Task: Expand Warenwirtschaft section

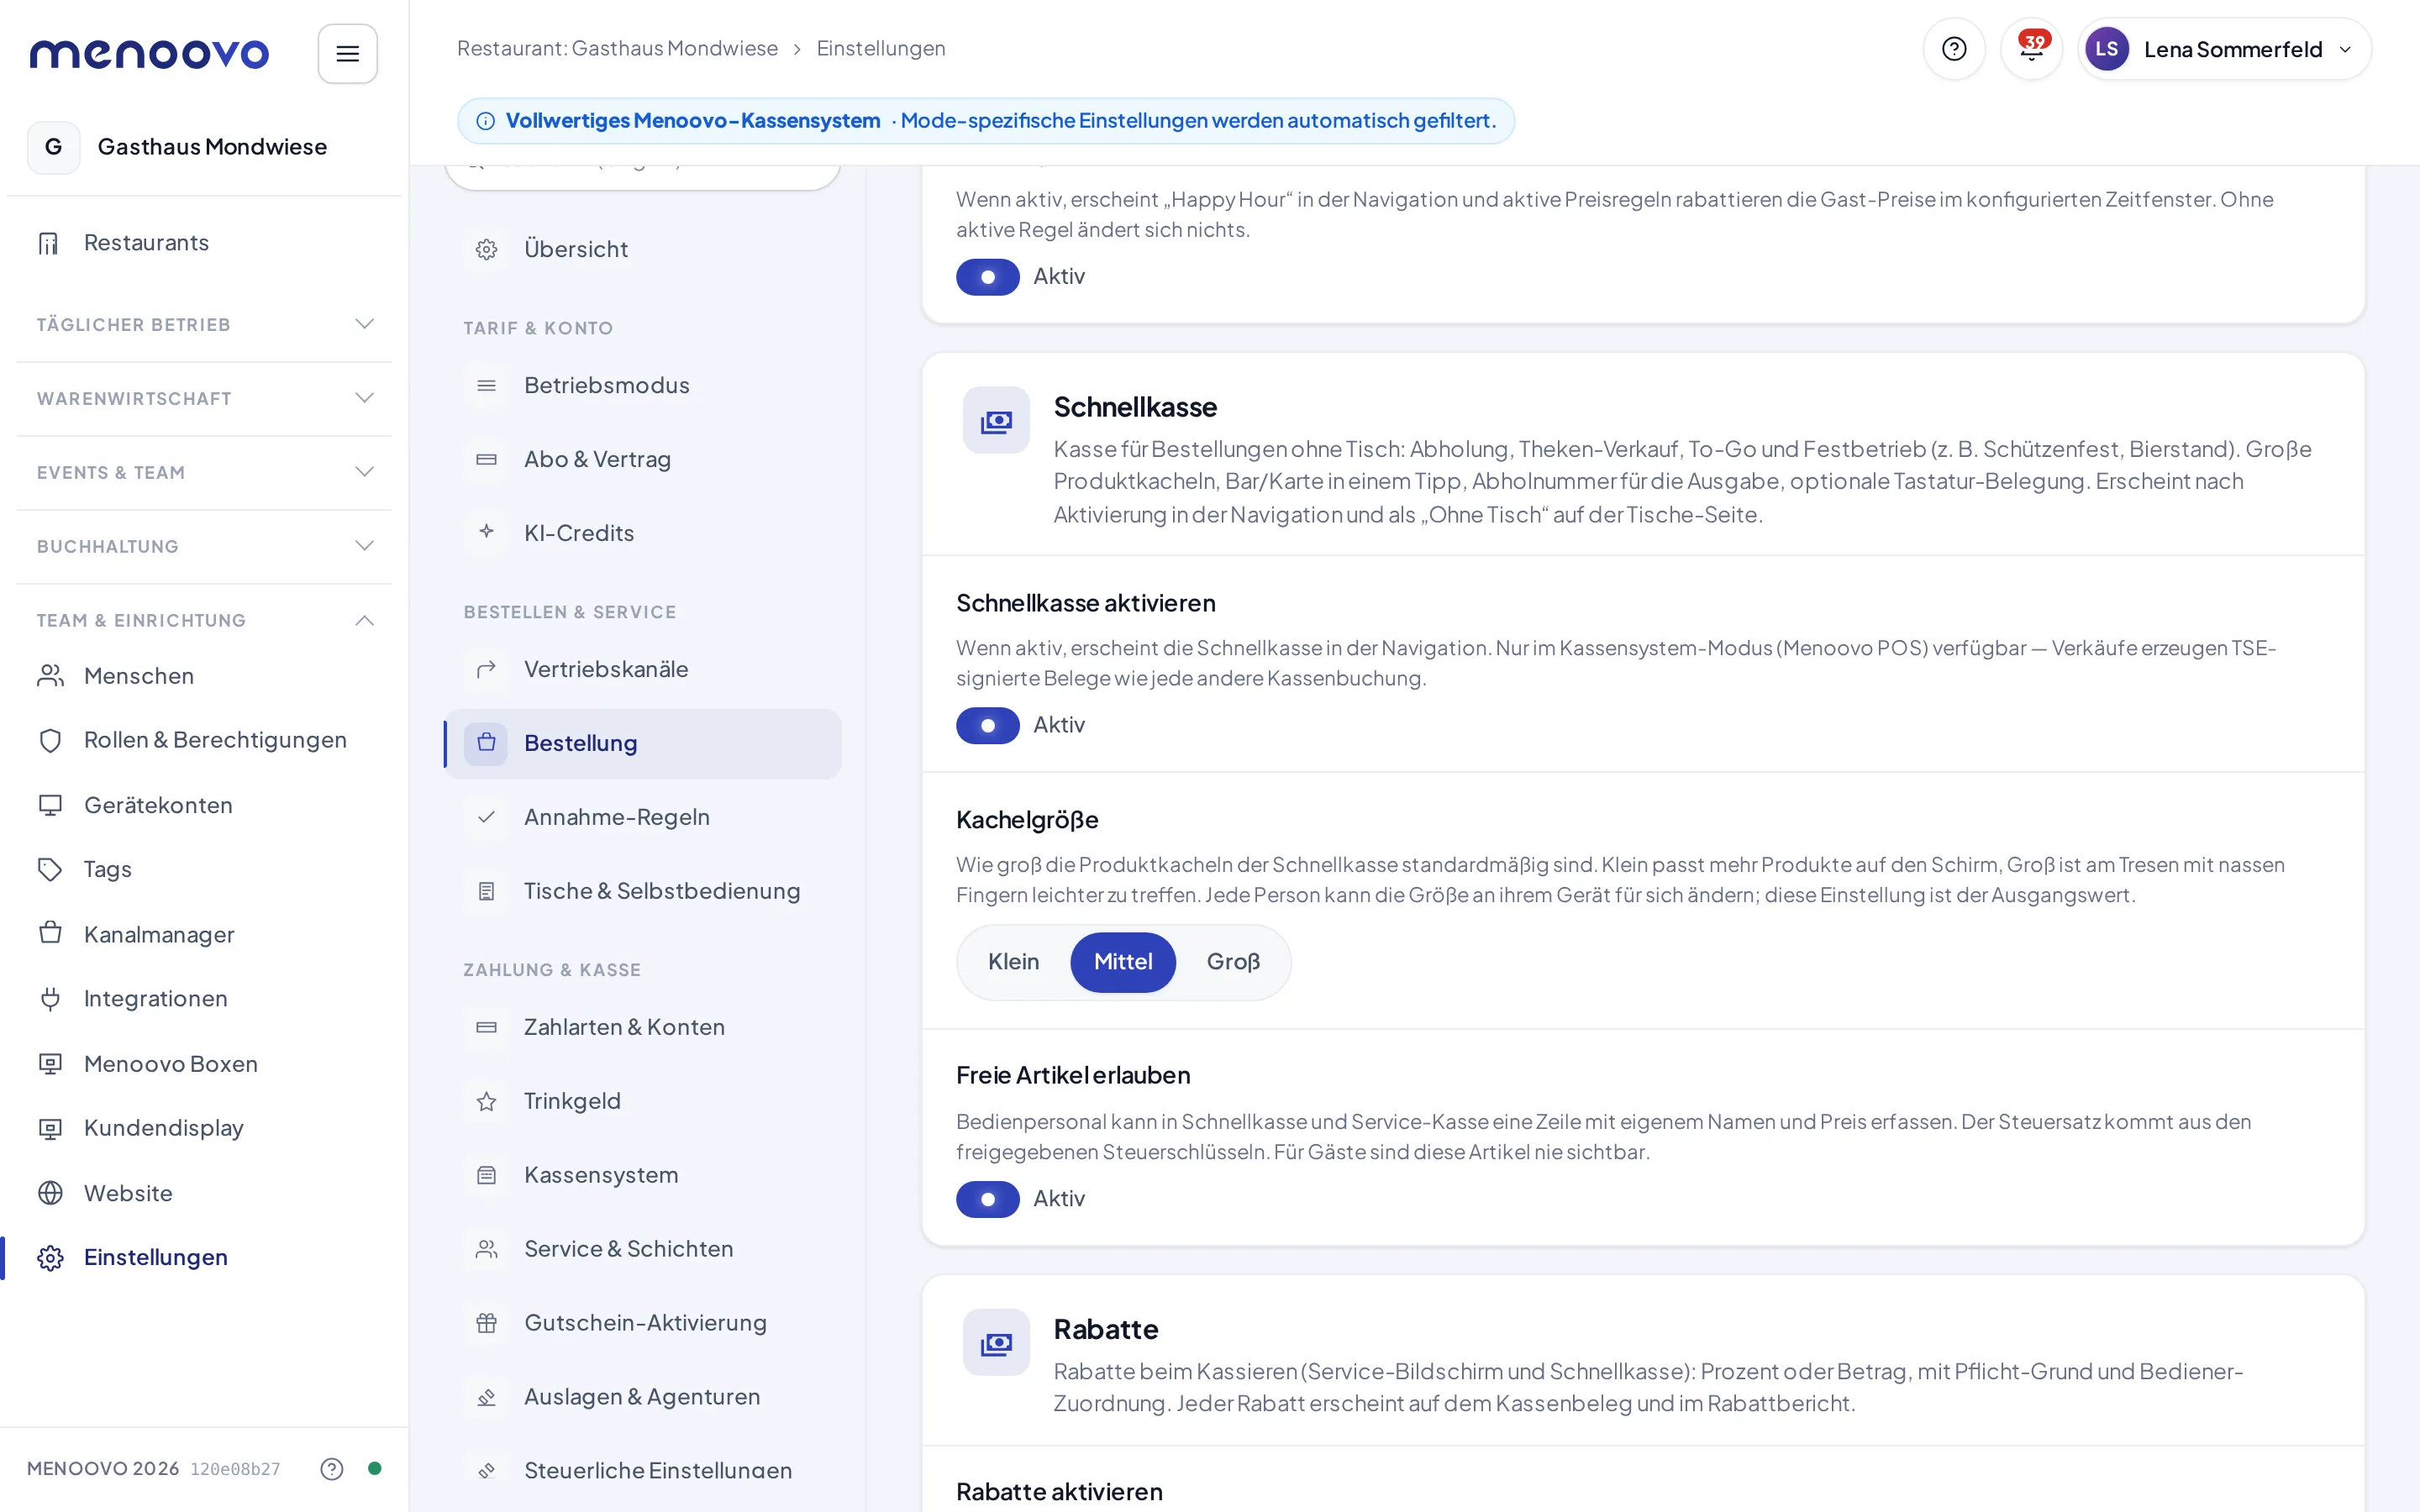Action: [x=204, y=398]
